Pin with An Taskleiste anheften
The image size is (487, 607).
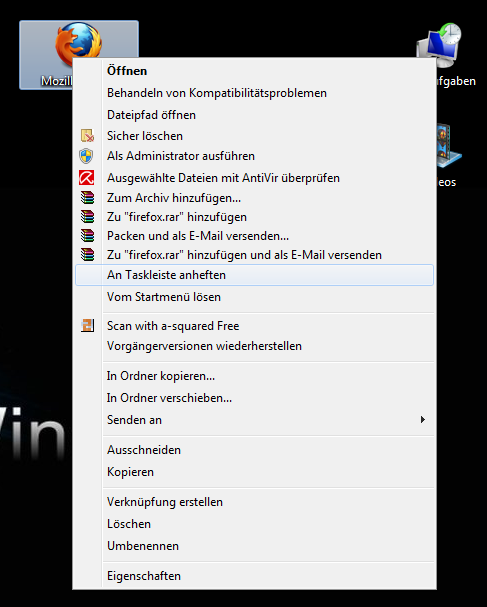254,275
